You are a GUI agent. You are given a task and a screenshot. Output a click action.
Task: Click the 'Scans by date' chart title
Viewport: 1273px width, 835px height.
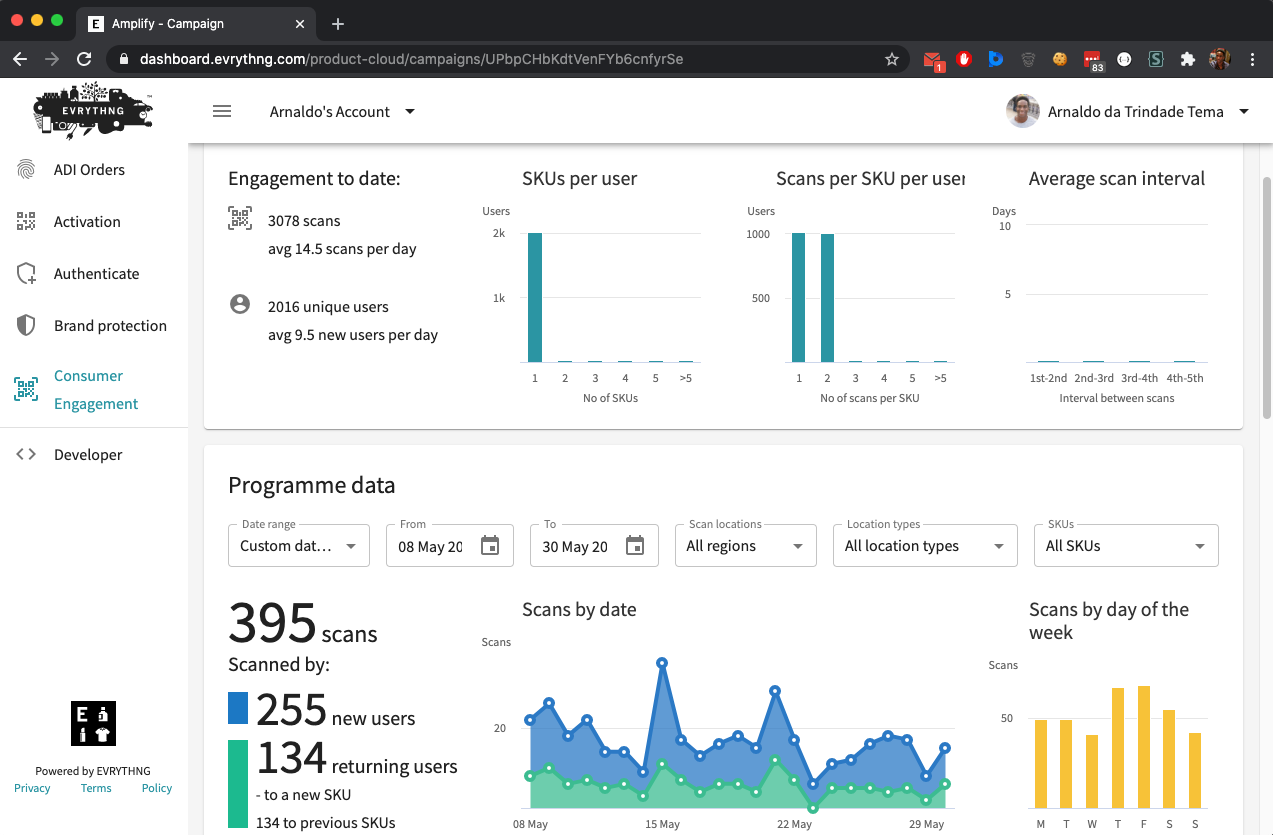point(579,609)
